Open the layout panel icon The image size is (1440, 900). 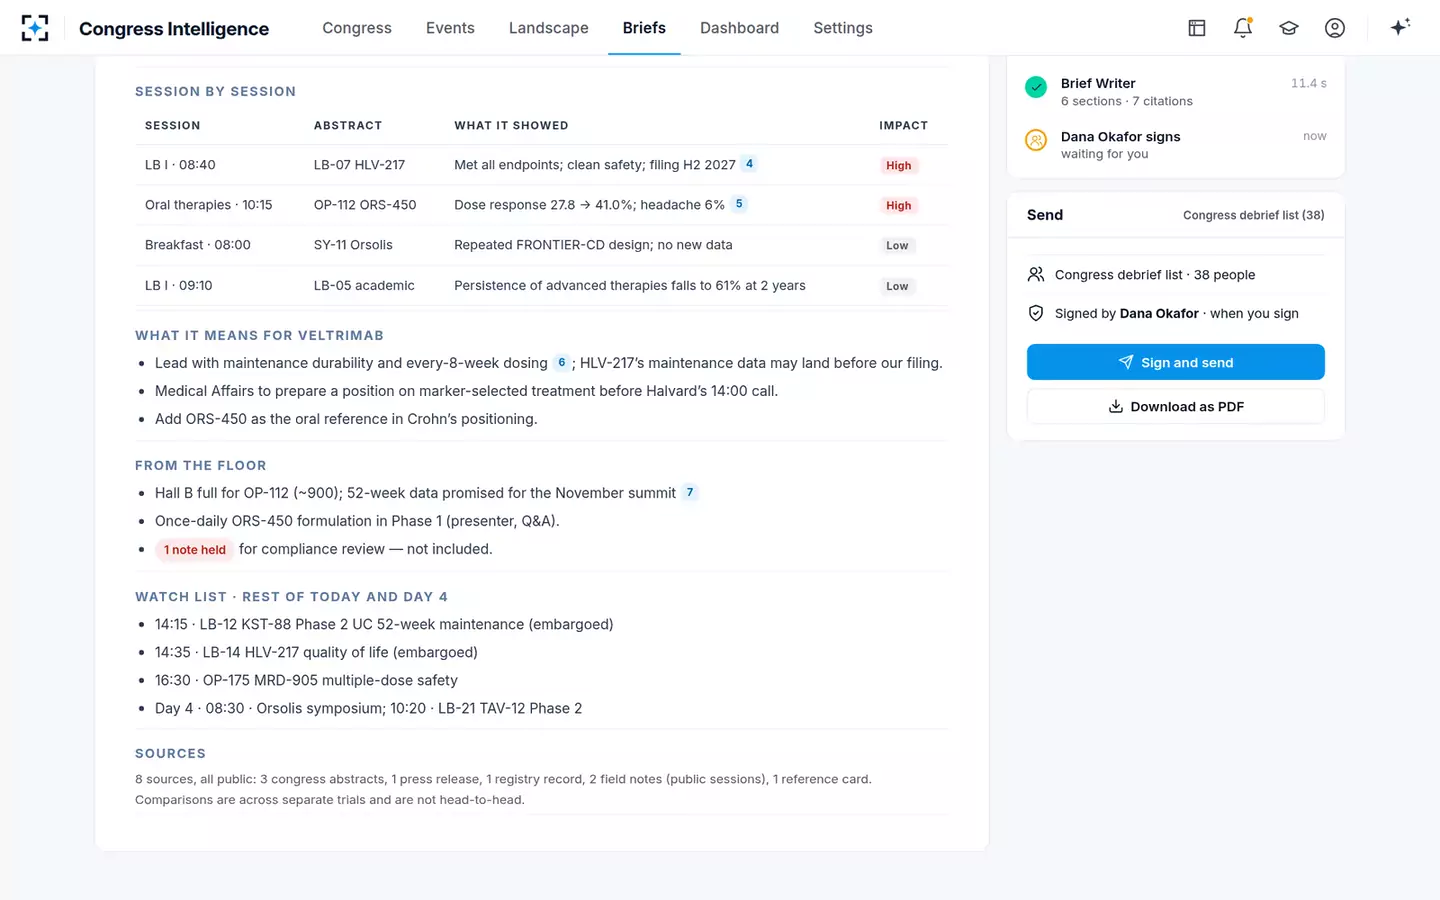1197,28
